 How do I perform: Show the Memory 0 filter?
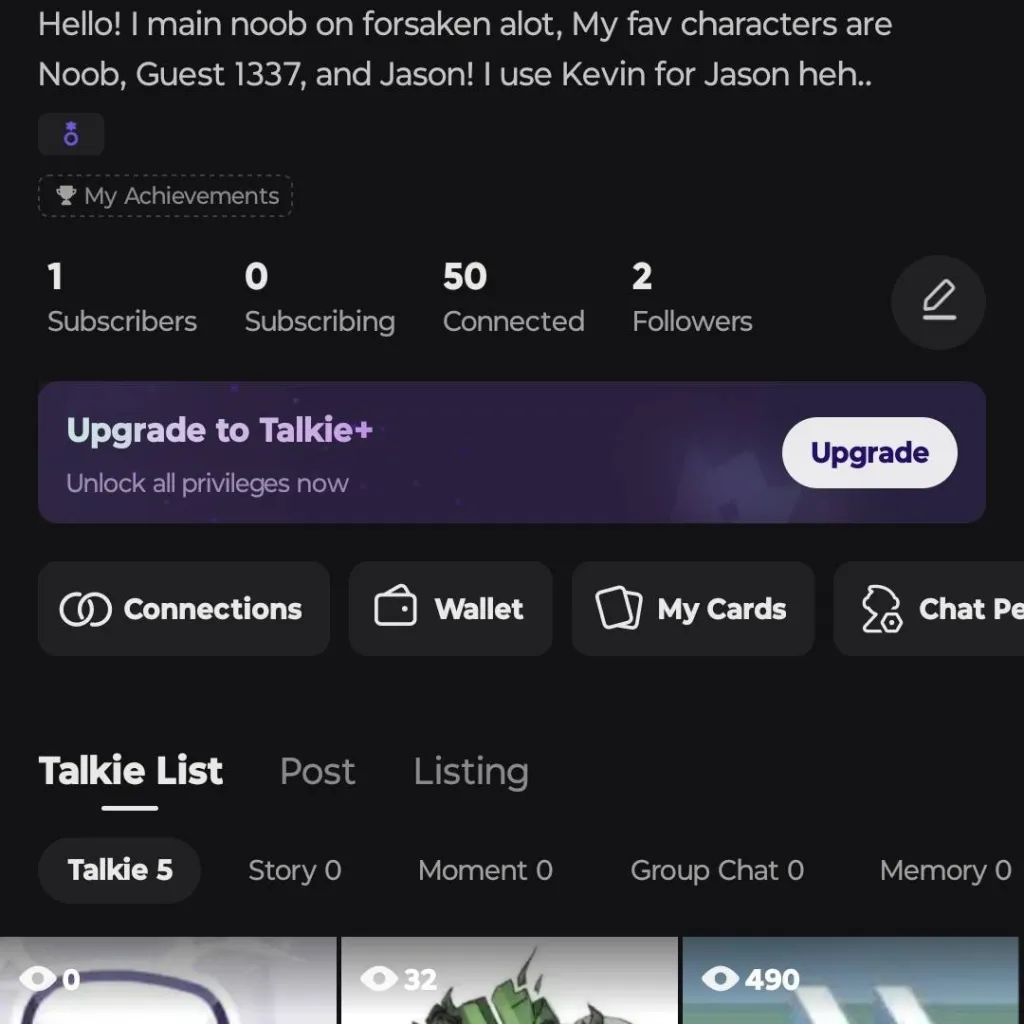[x=945, y=870]
